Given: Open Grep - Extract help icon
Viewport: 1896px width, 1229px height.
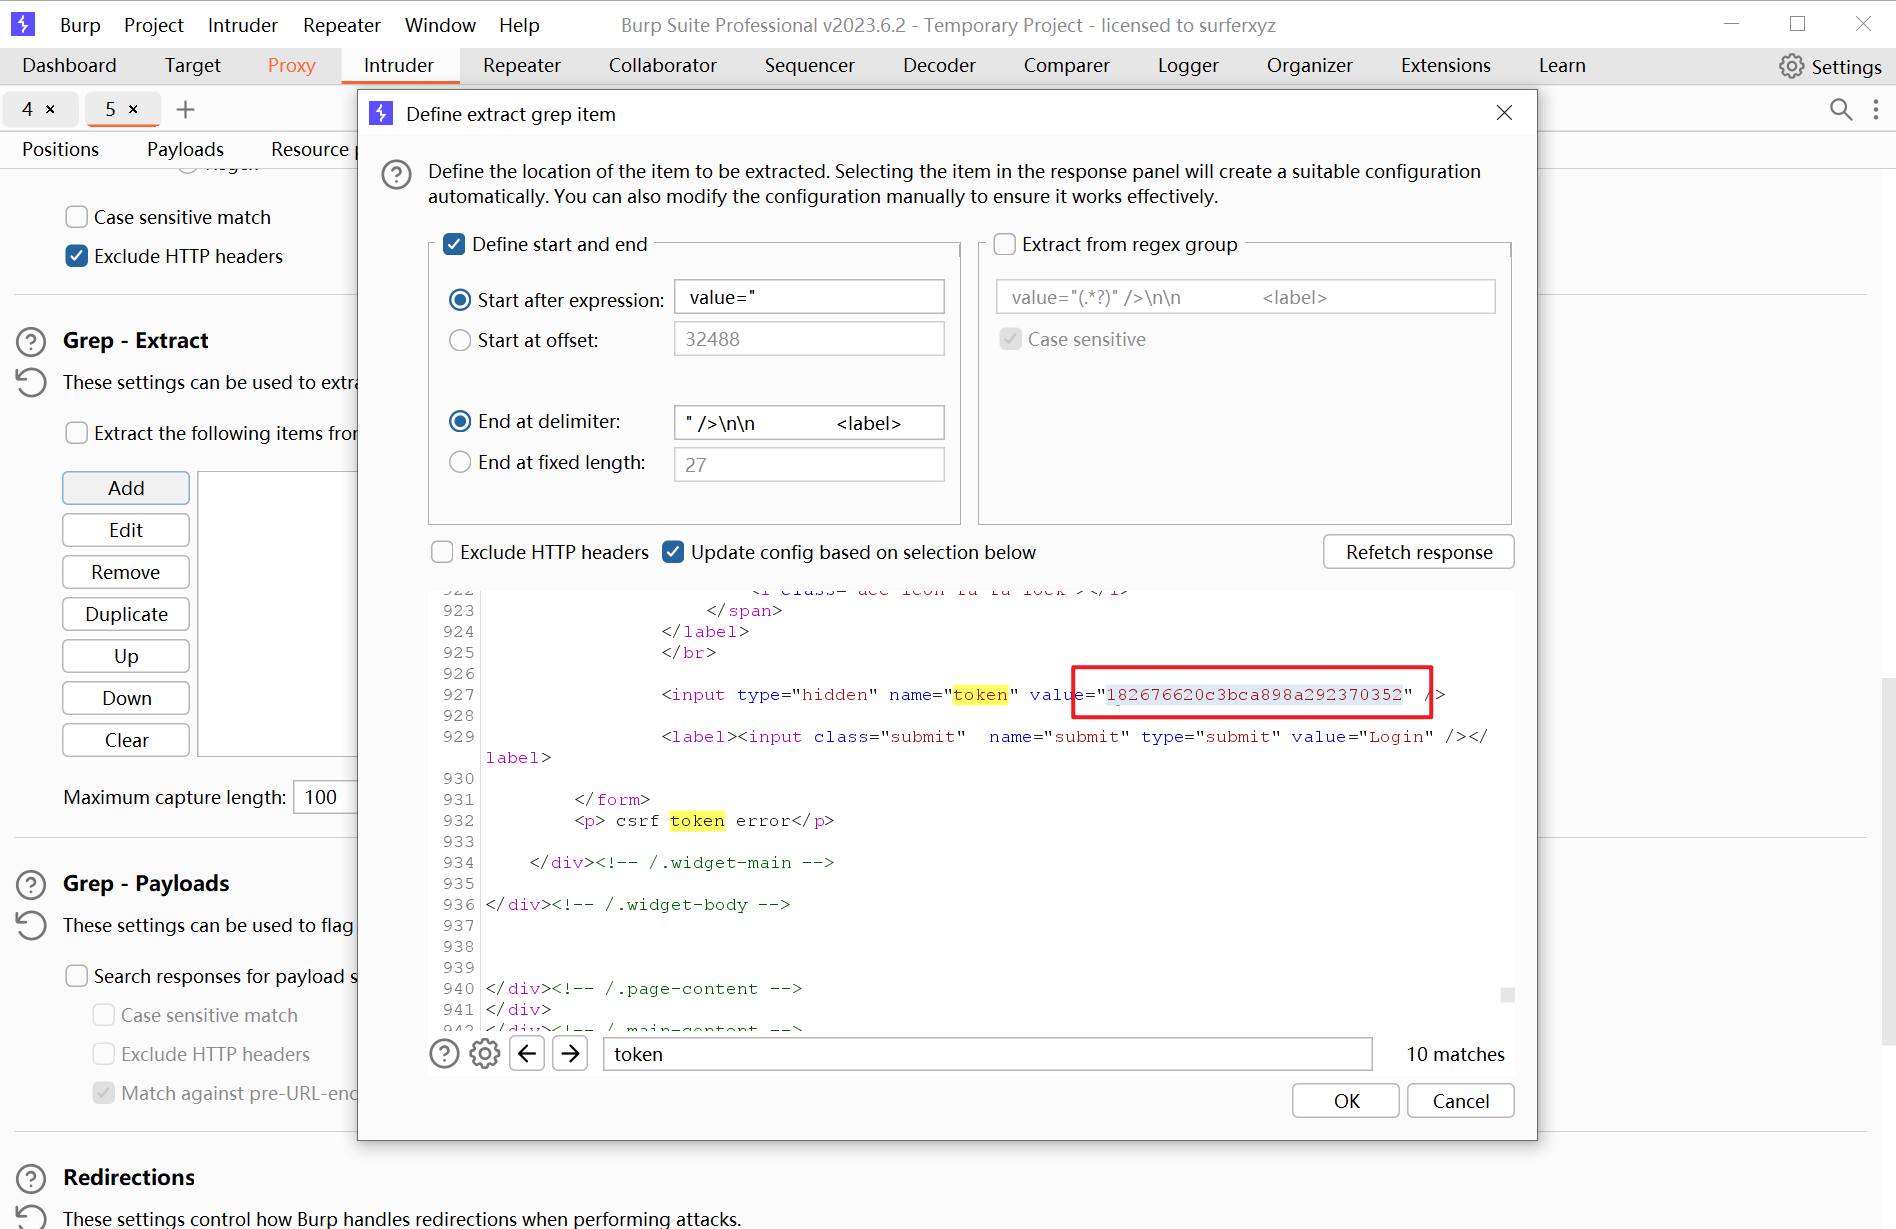Looking at the screenshot, I should tap(31, 342).
